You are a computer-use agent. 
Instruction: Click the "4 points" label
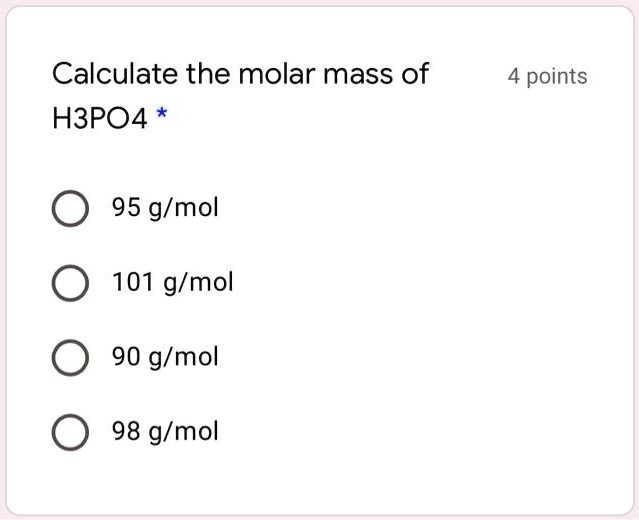point(547,76)
